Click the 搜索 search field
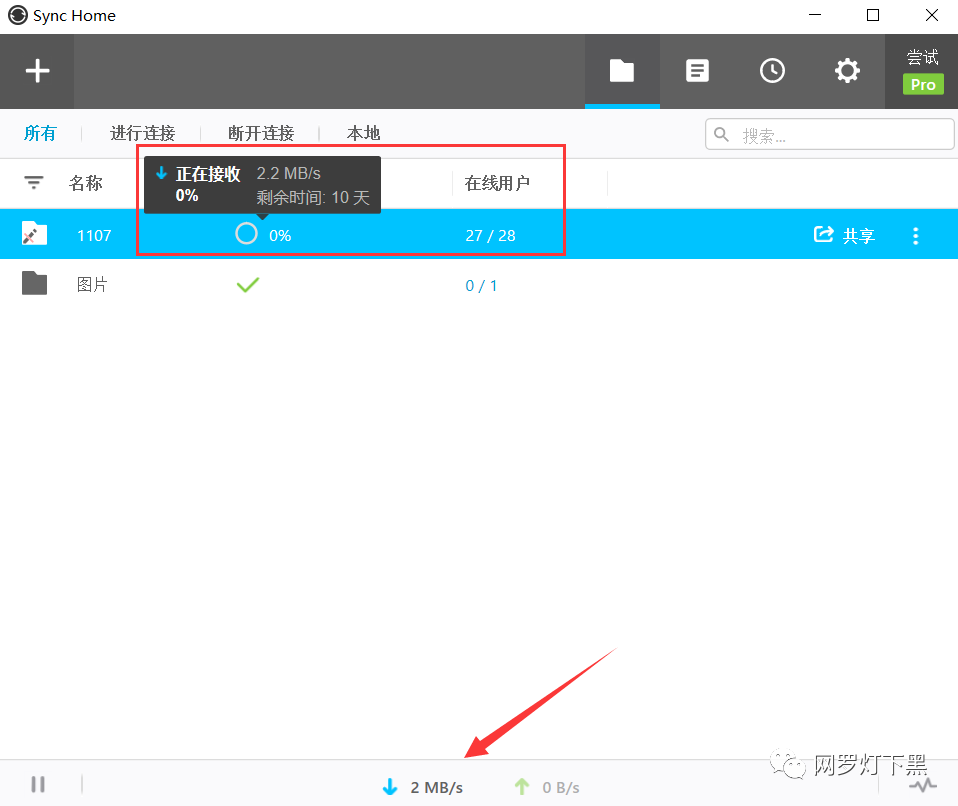958x806 pixels. [829, 134]
